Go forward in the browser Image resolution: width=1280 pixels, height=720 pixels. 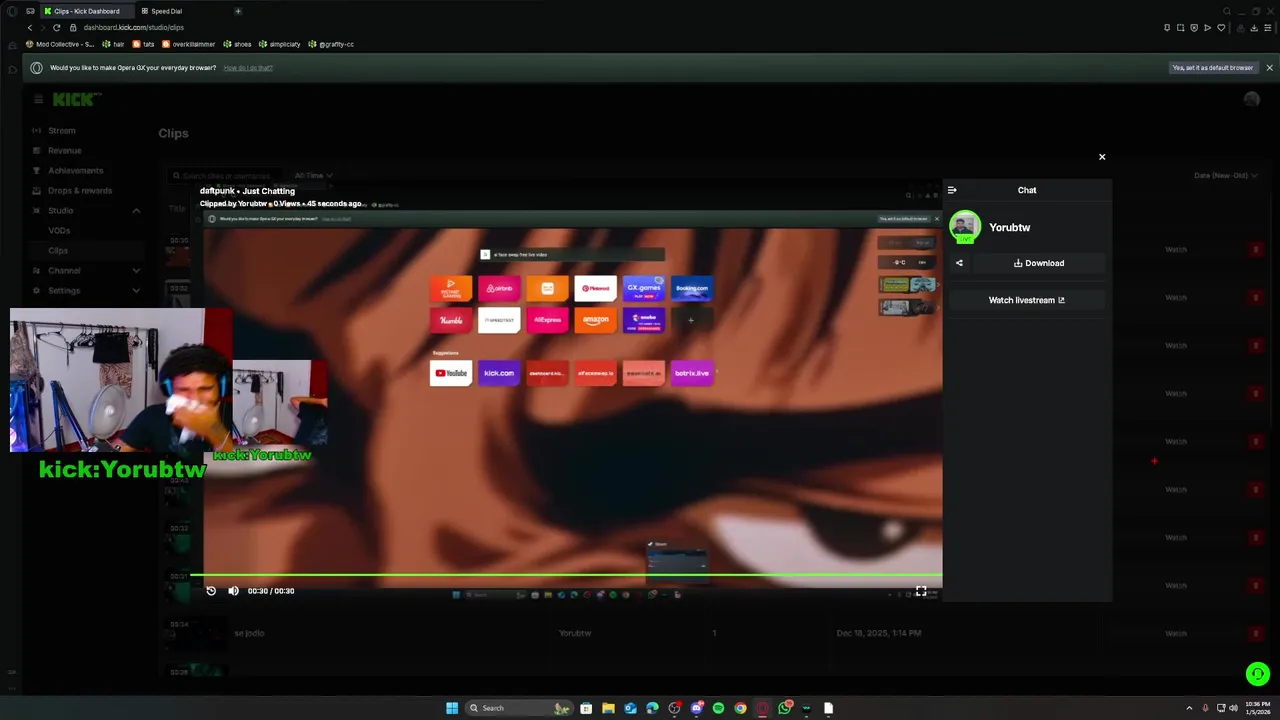click(43, 28)
